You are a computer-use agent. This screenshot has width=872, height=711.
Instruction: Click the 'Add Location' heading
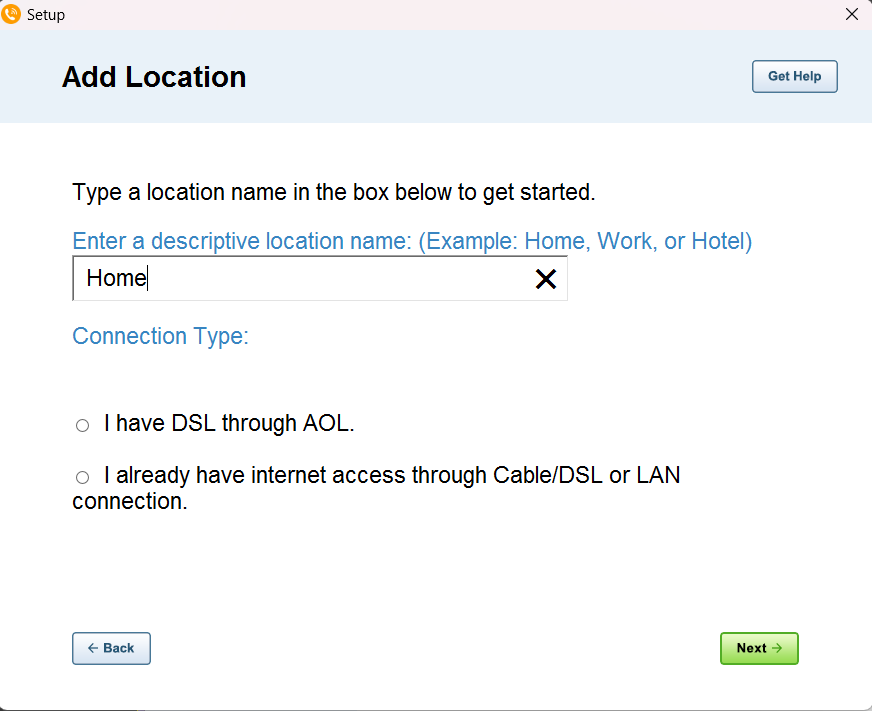pos(154,77)
